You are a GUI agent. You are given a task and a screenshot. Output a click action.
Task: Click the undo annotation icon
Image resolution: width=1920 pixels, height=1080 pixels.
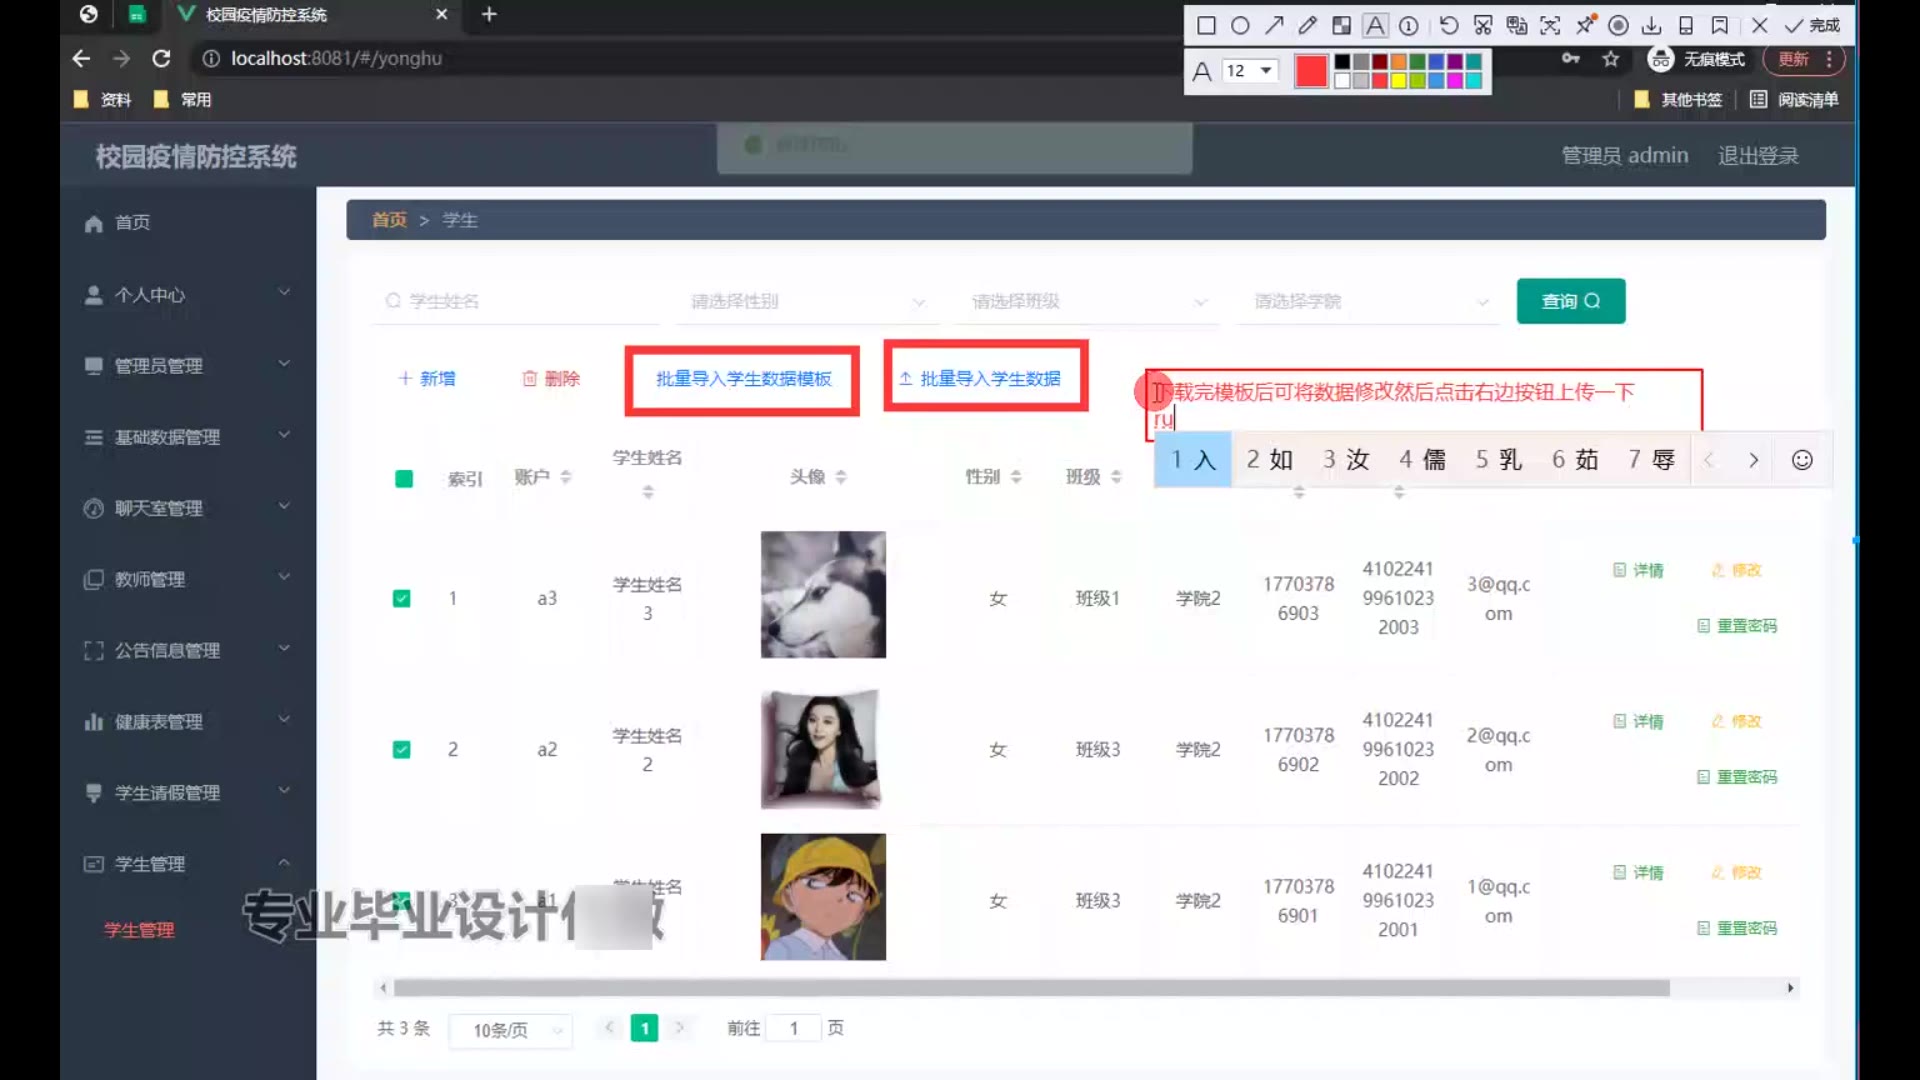coord(1449,26)
